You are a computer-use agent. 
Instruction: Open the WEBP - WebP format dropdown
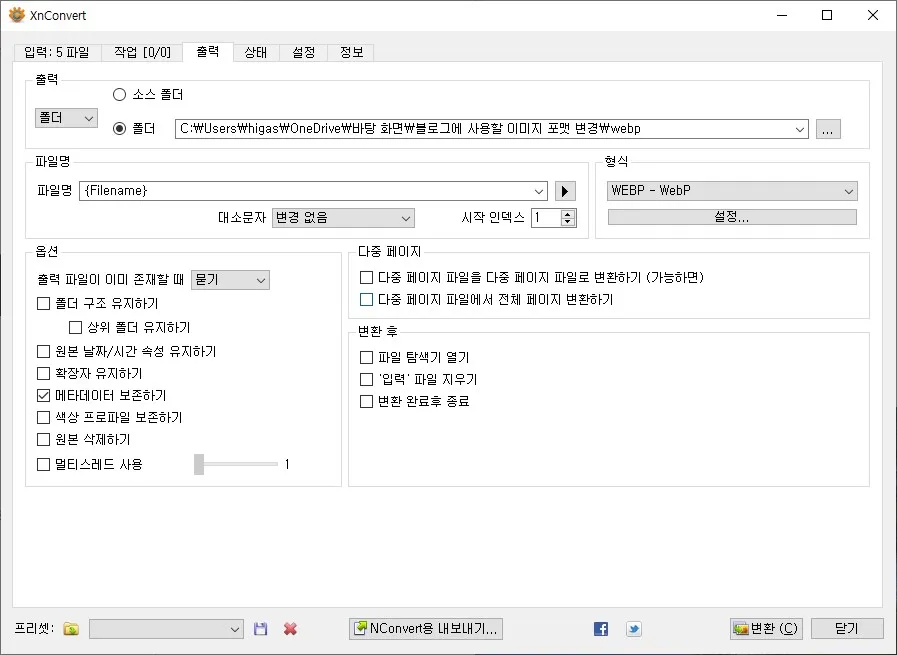pos(732,191)
